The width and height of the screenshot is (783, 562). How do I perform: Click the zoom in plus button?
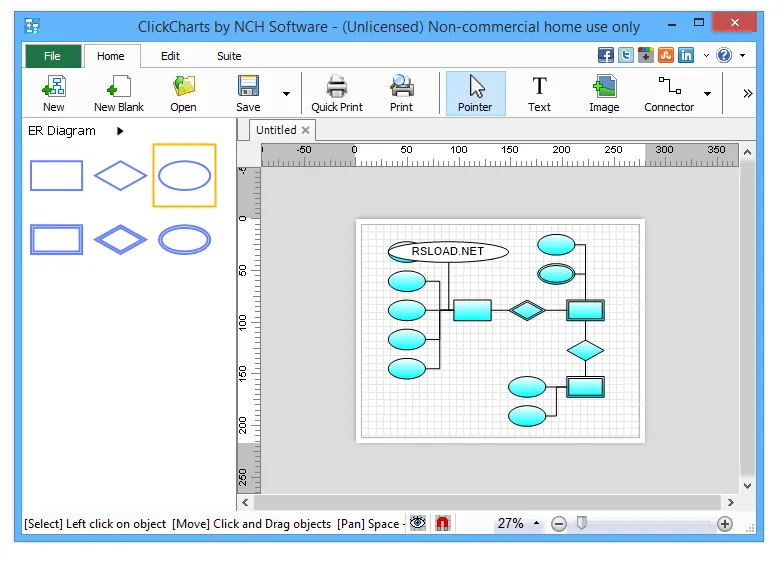tap(725, 524)
